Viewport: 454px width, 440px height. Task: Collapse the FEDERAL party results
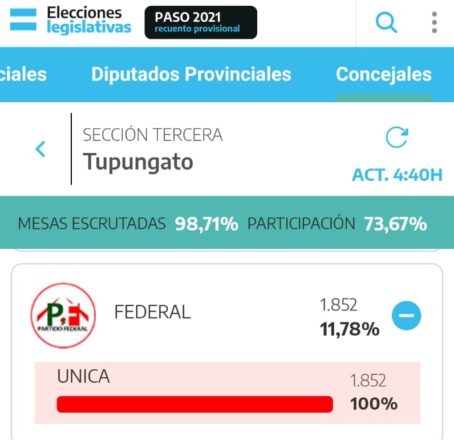406,315
